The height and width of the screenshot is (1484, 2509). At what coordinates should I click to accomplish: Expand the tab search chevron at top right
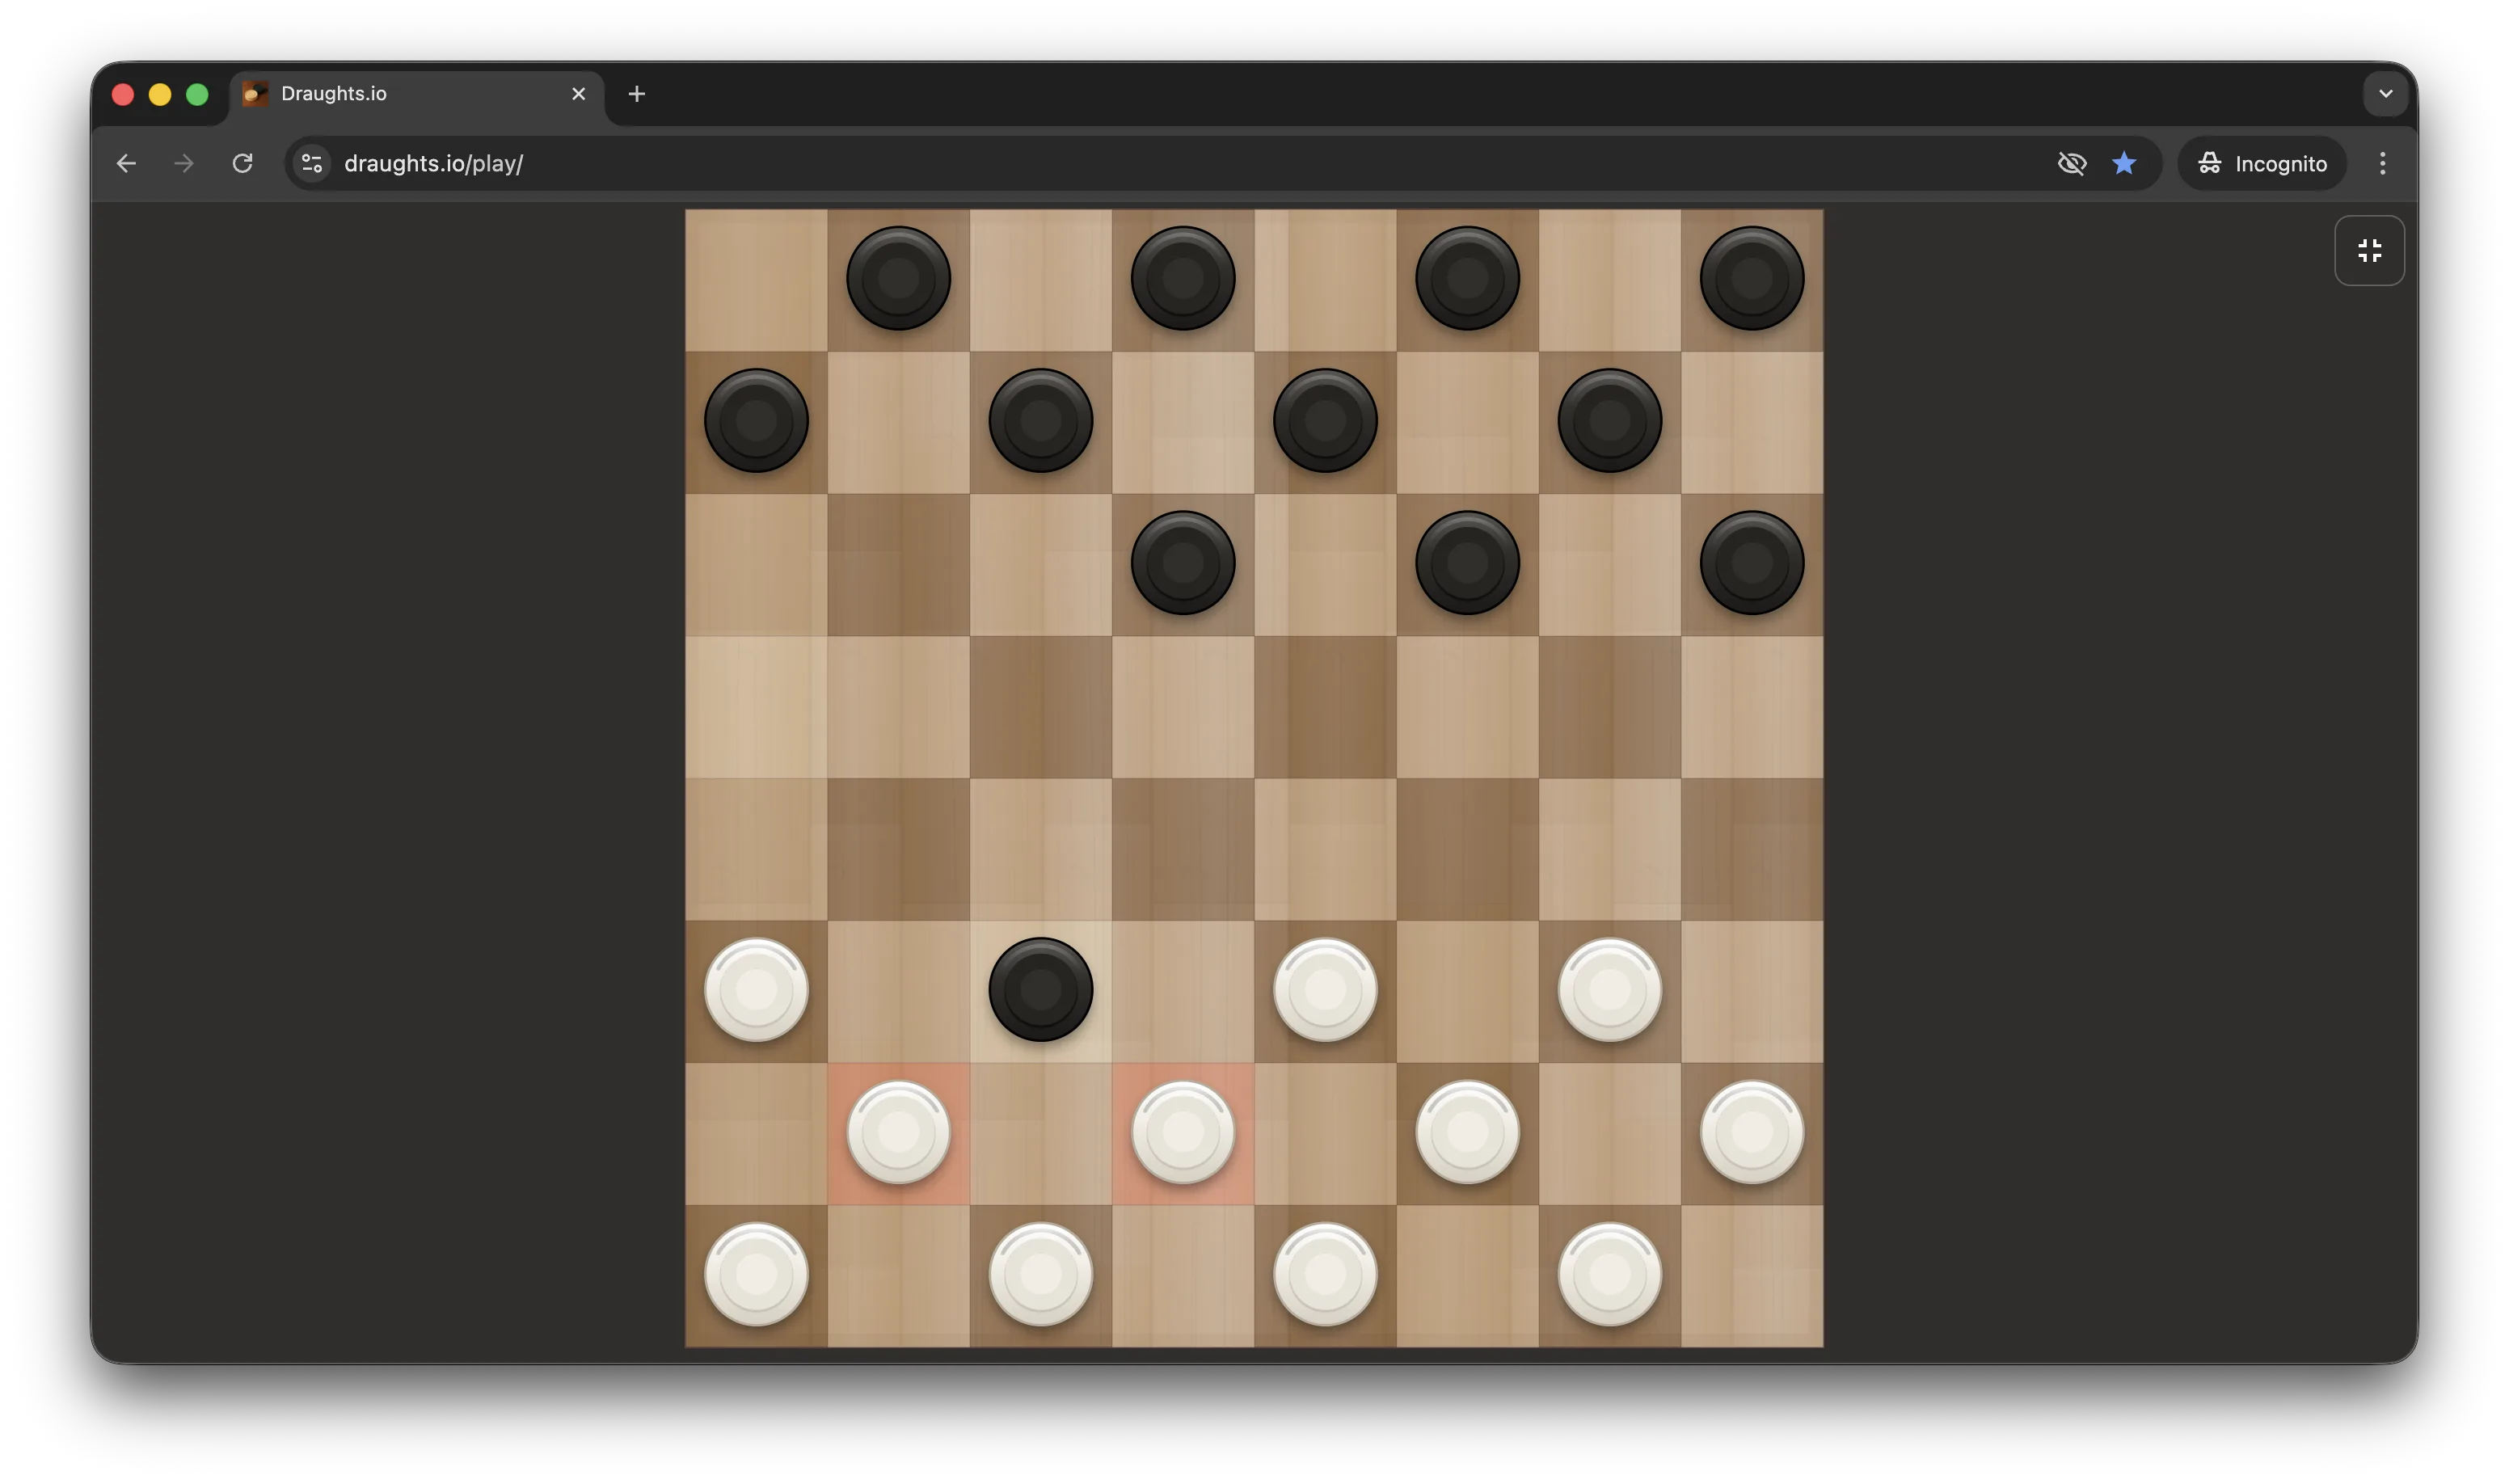click(2386, 93)
